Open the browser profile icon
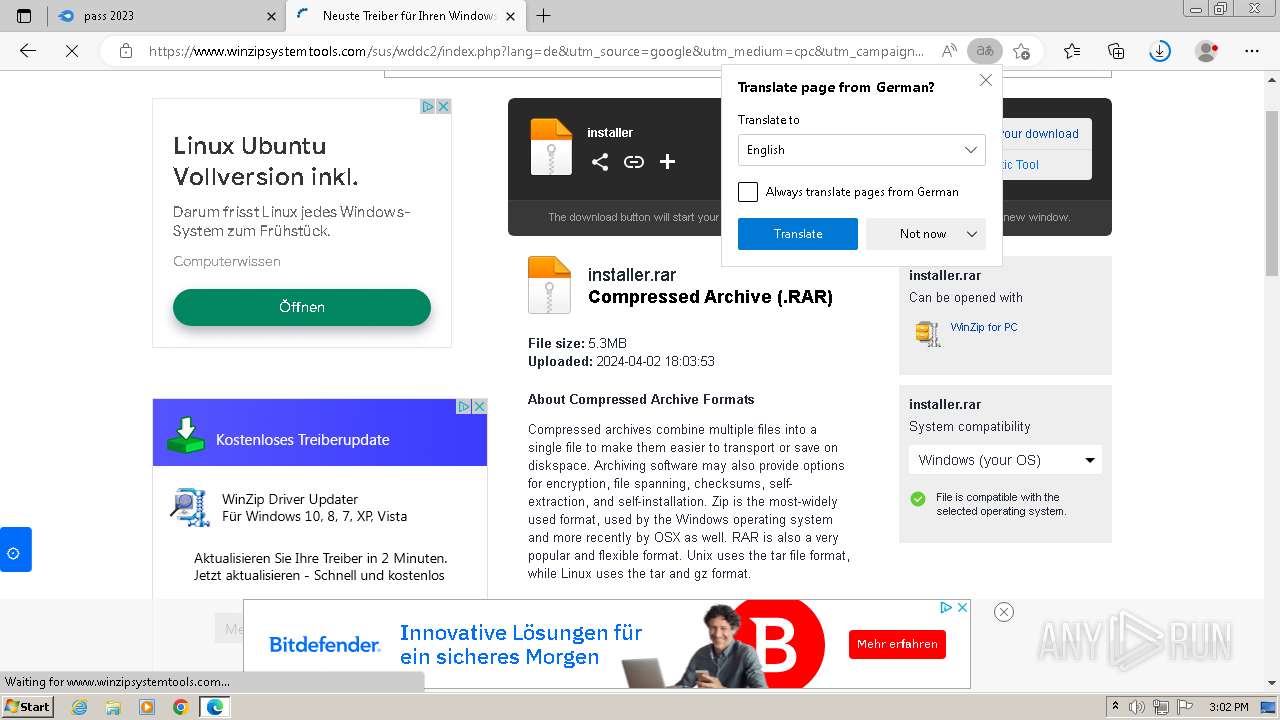The width and height of the screenshot is (1280, 720). (x=1207, y=51)
